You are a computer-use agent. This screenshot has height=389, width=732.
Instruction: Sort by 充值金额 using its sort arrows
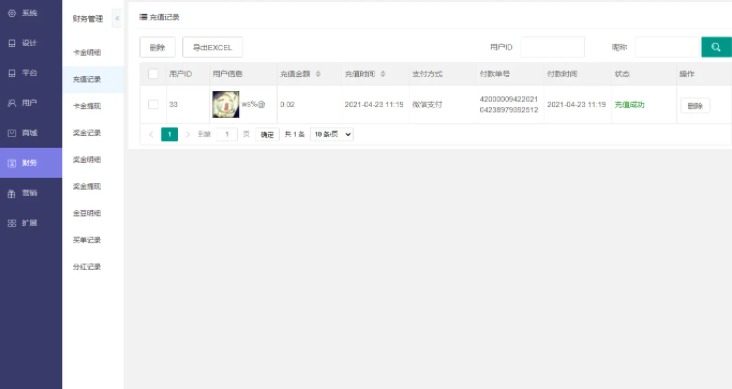coord(318,74)
